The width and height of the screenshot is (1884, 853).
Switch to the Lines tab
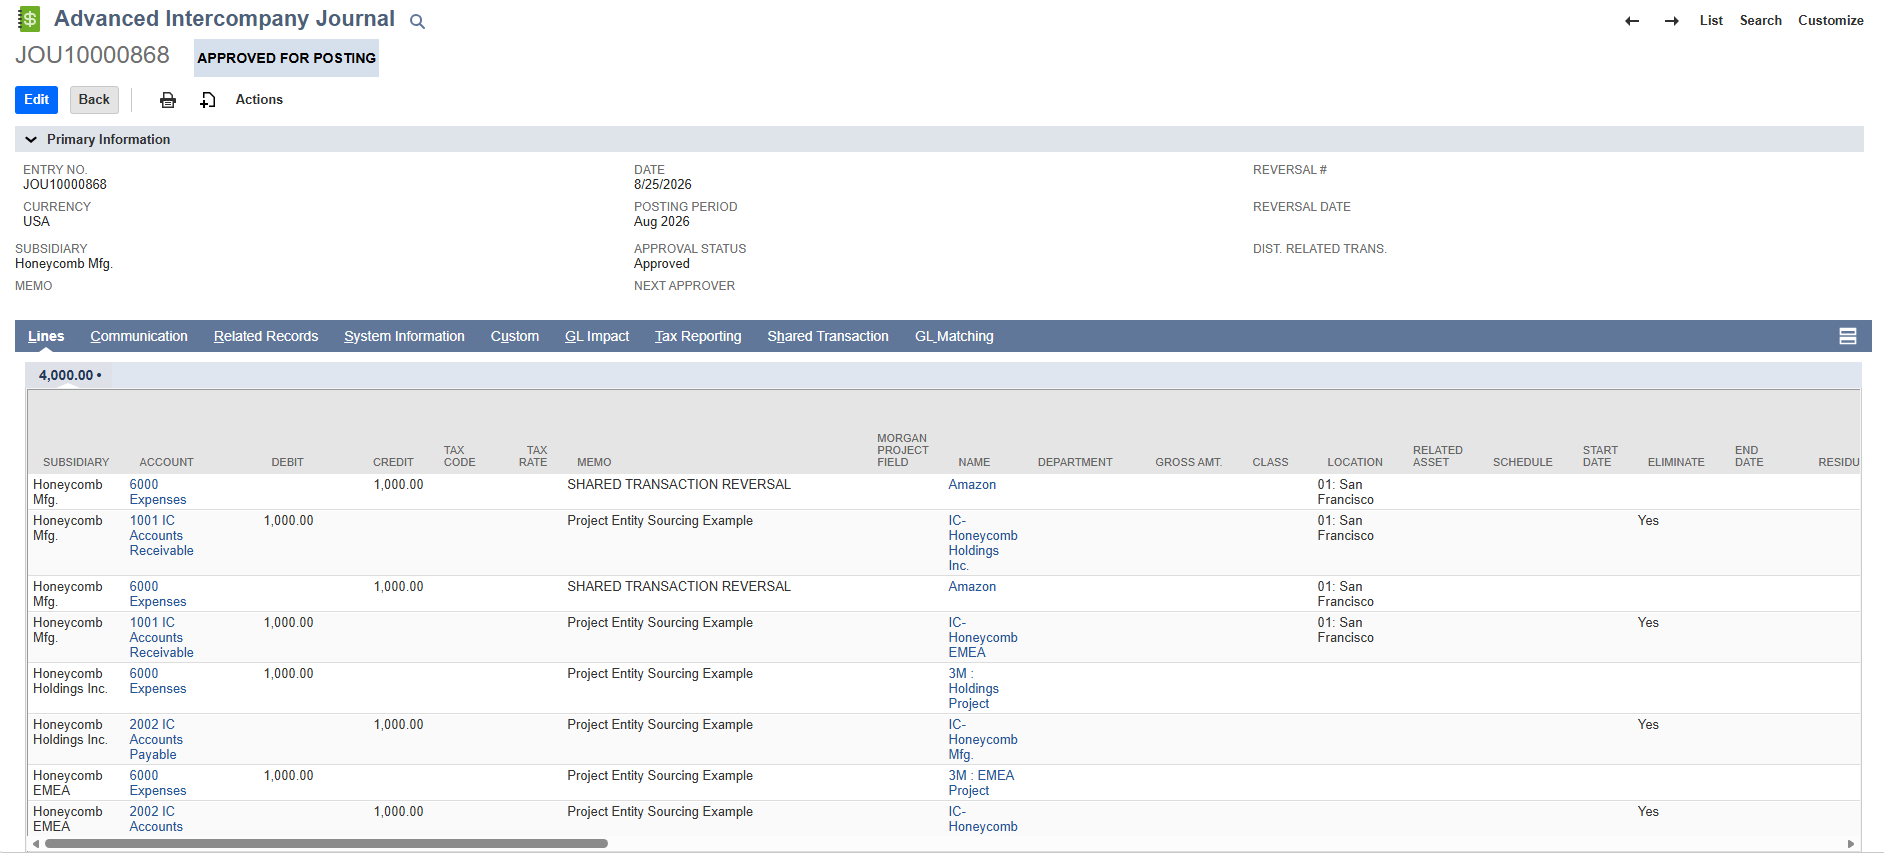(46, 336)
